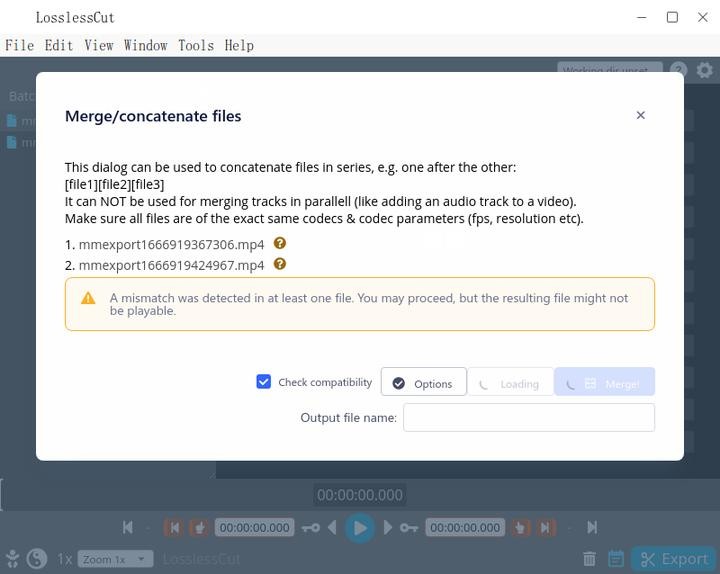
Task: Click the trash delete source icon
Action: coord(589,559)
